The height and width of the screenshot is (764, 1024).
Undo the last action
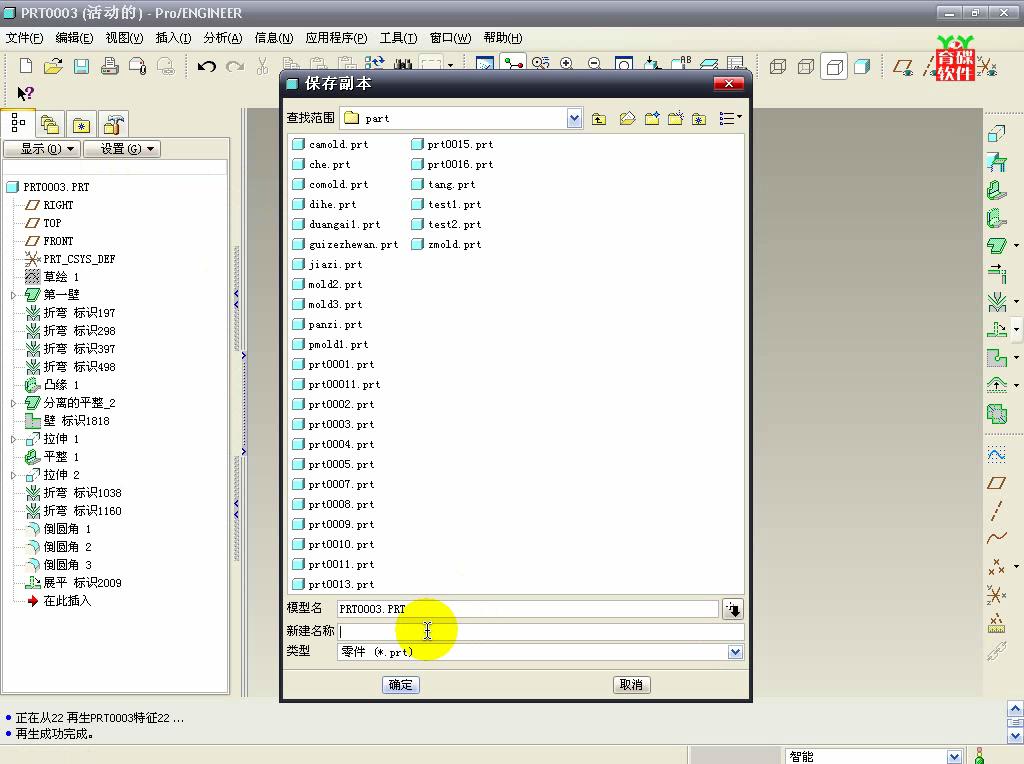point(206,66)
